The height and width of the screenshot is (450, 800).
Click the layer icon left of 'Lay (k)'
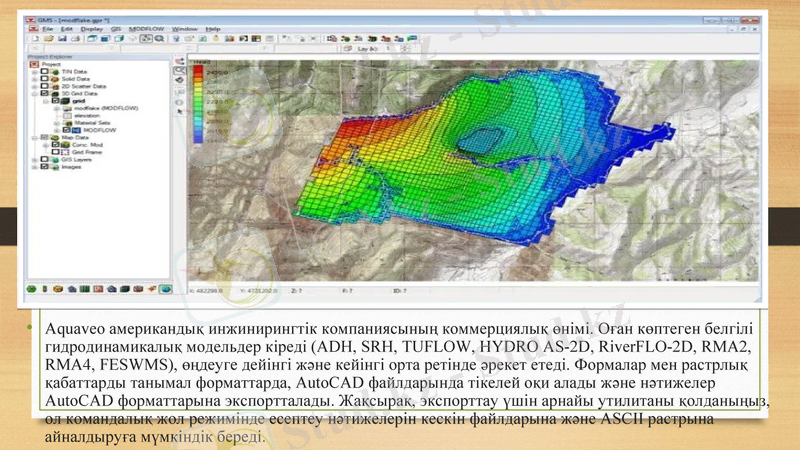coord(348,49)
